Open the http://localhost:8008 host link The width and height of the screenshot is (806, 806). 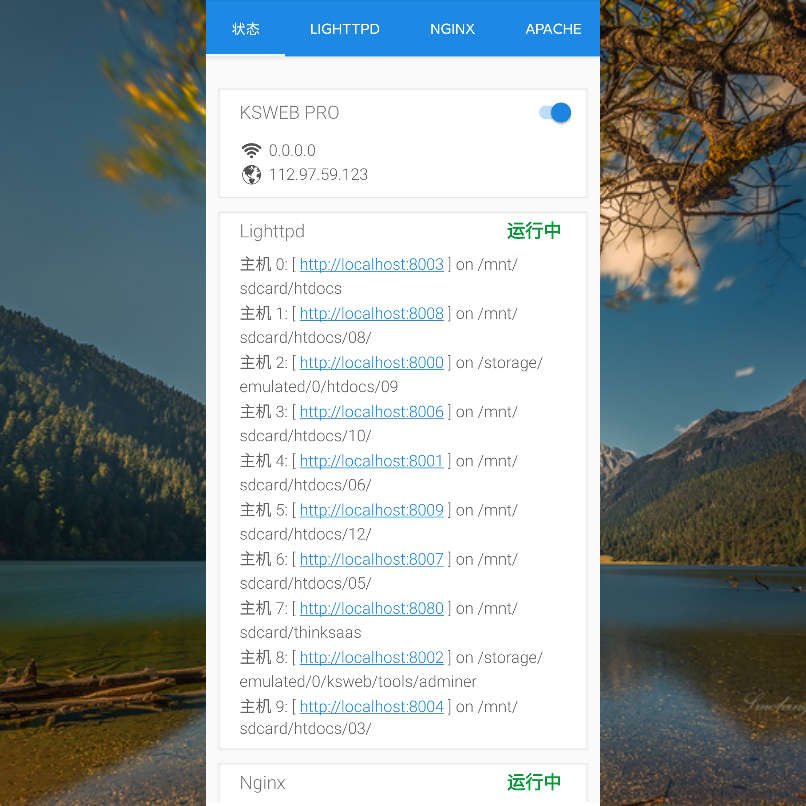(x=371, y=313)
